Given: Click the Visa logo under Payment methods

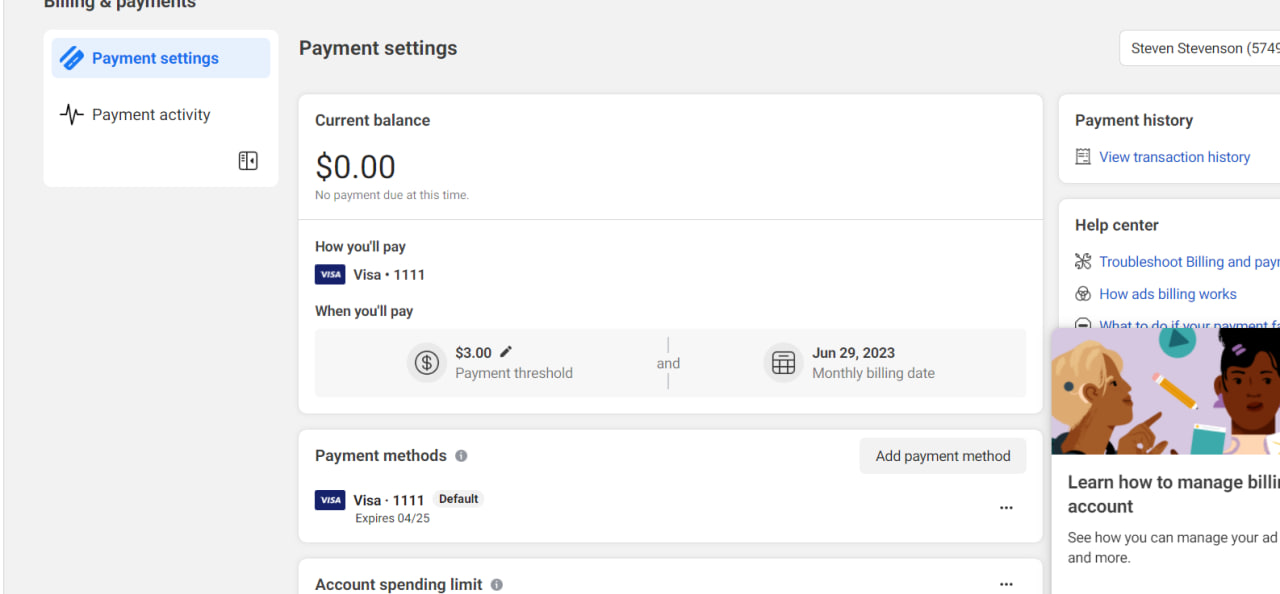Looking at the screenshot, I should tap(330, 500).
